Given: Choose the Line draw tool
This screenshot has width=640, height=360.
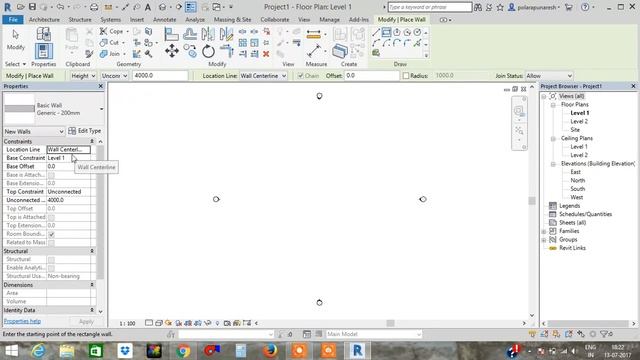Looking at the screenshot, I should (376, 32).
